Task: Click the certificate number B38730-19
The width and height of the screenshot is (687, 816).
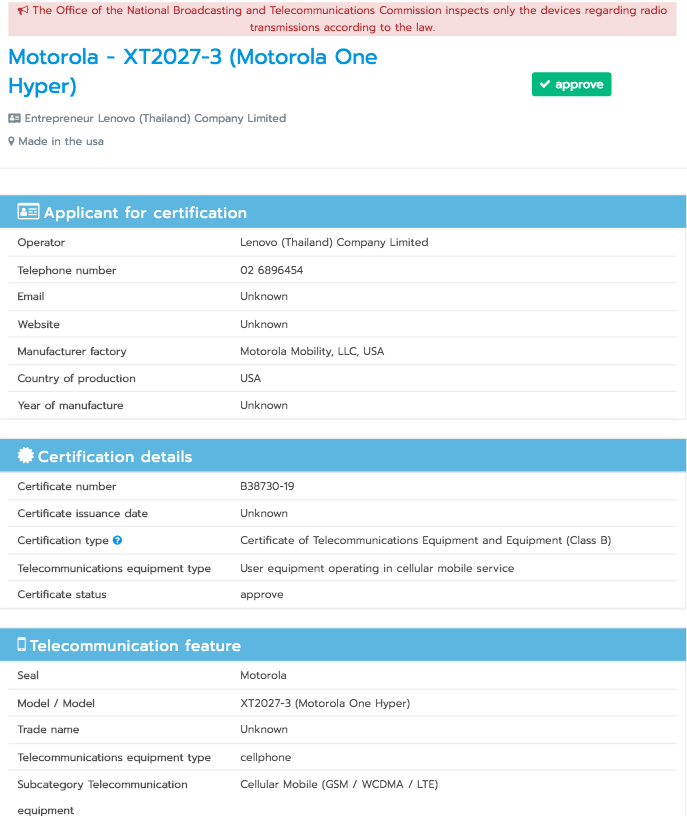Action: click(x=267, y=486)
